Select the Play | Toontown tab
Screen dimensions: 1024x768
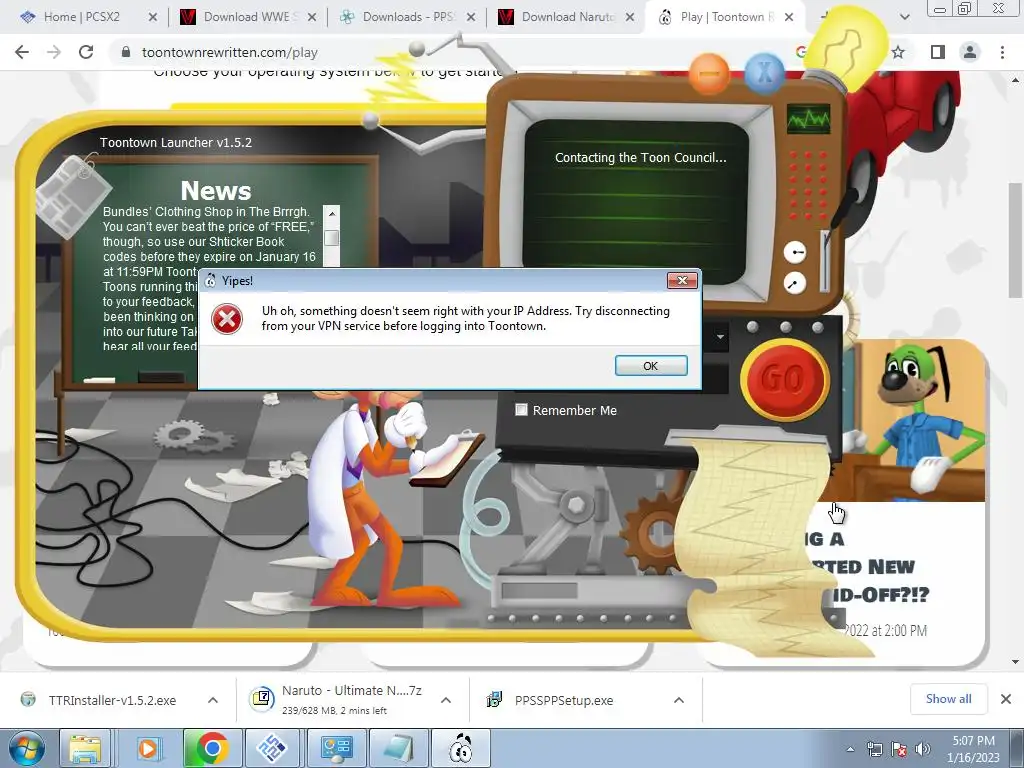(x=725, y=17)
